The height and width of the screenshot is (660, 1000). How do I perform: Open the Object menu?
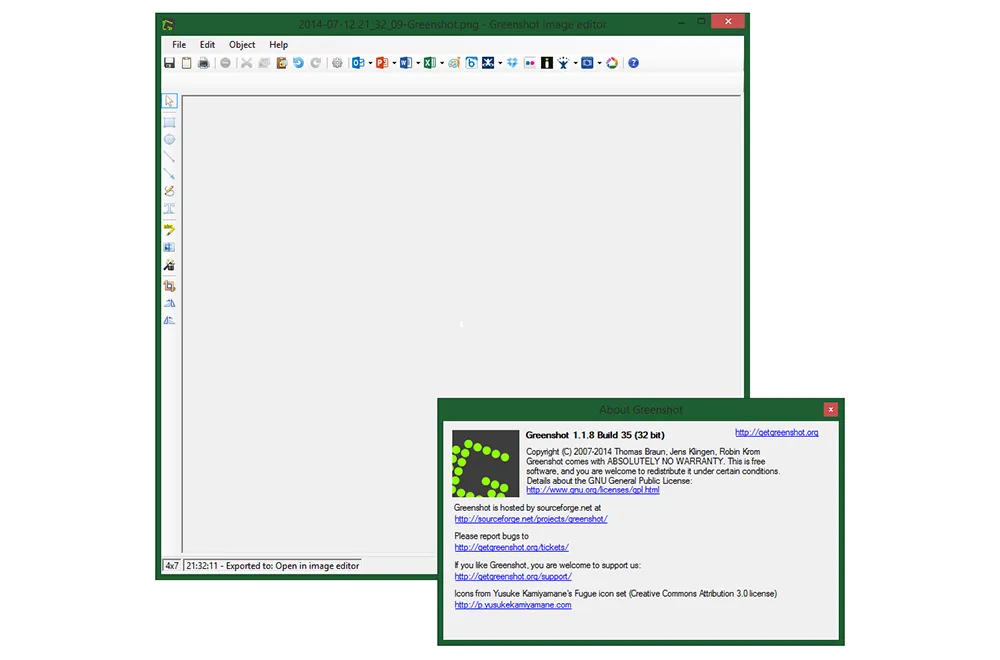tap(242, 45)
